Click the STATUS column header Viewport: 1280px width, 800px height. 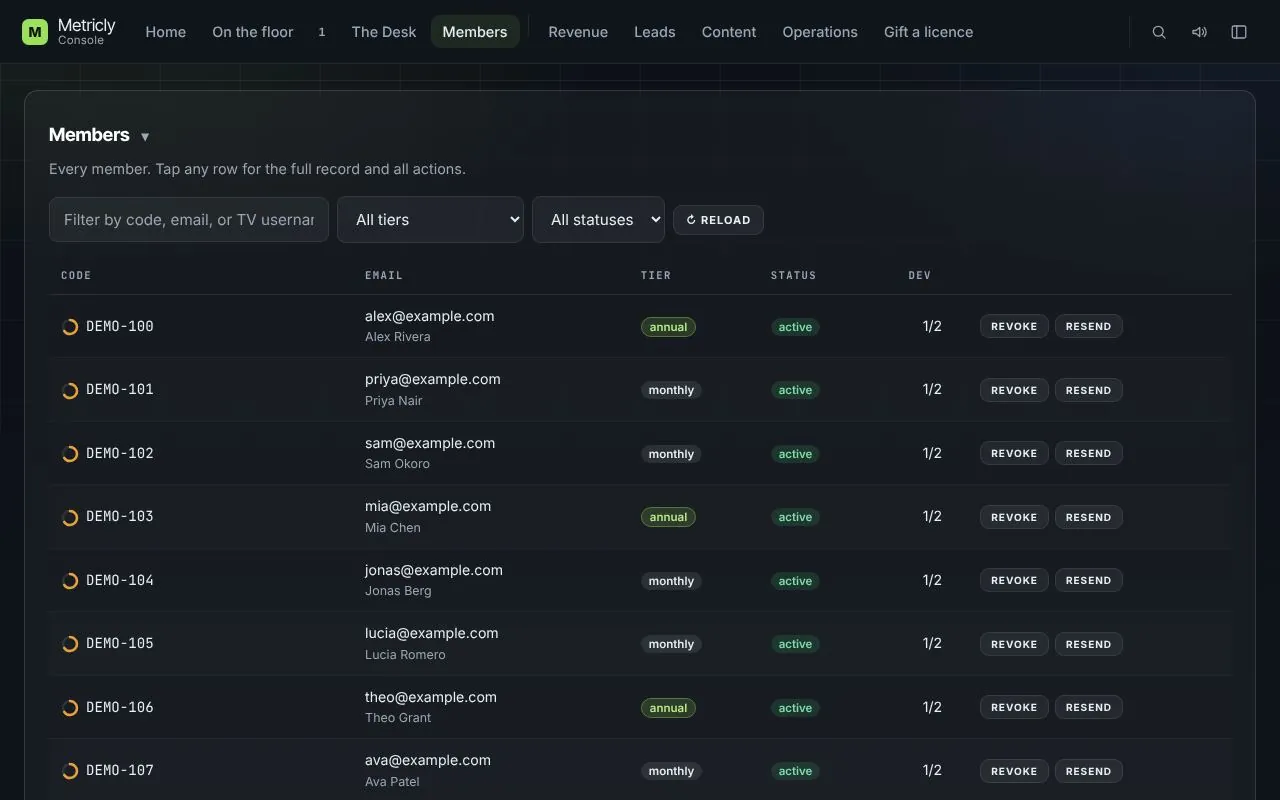point(794,275)
